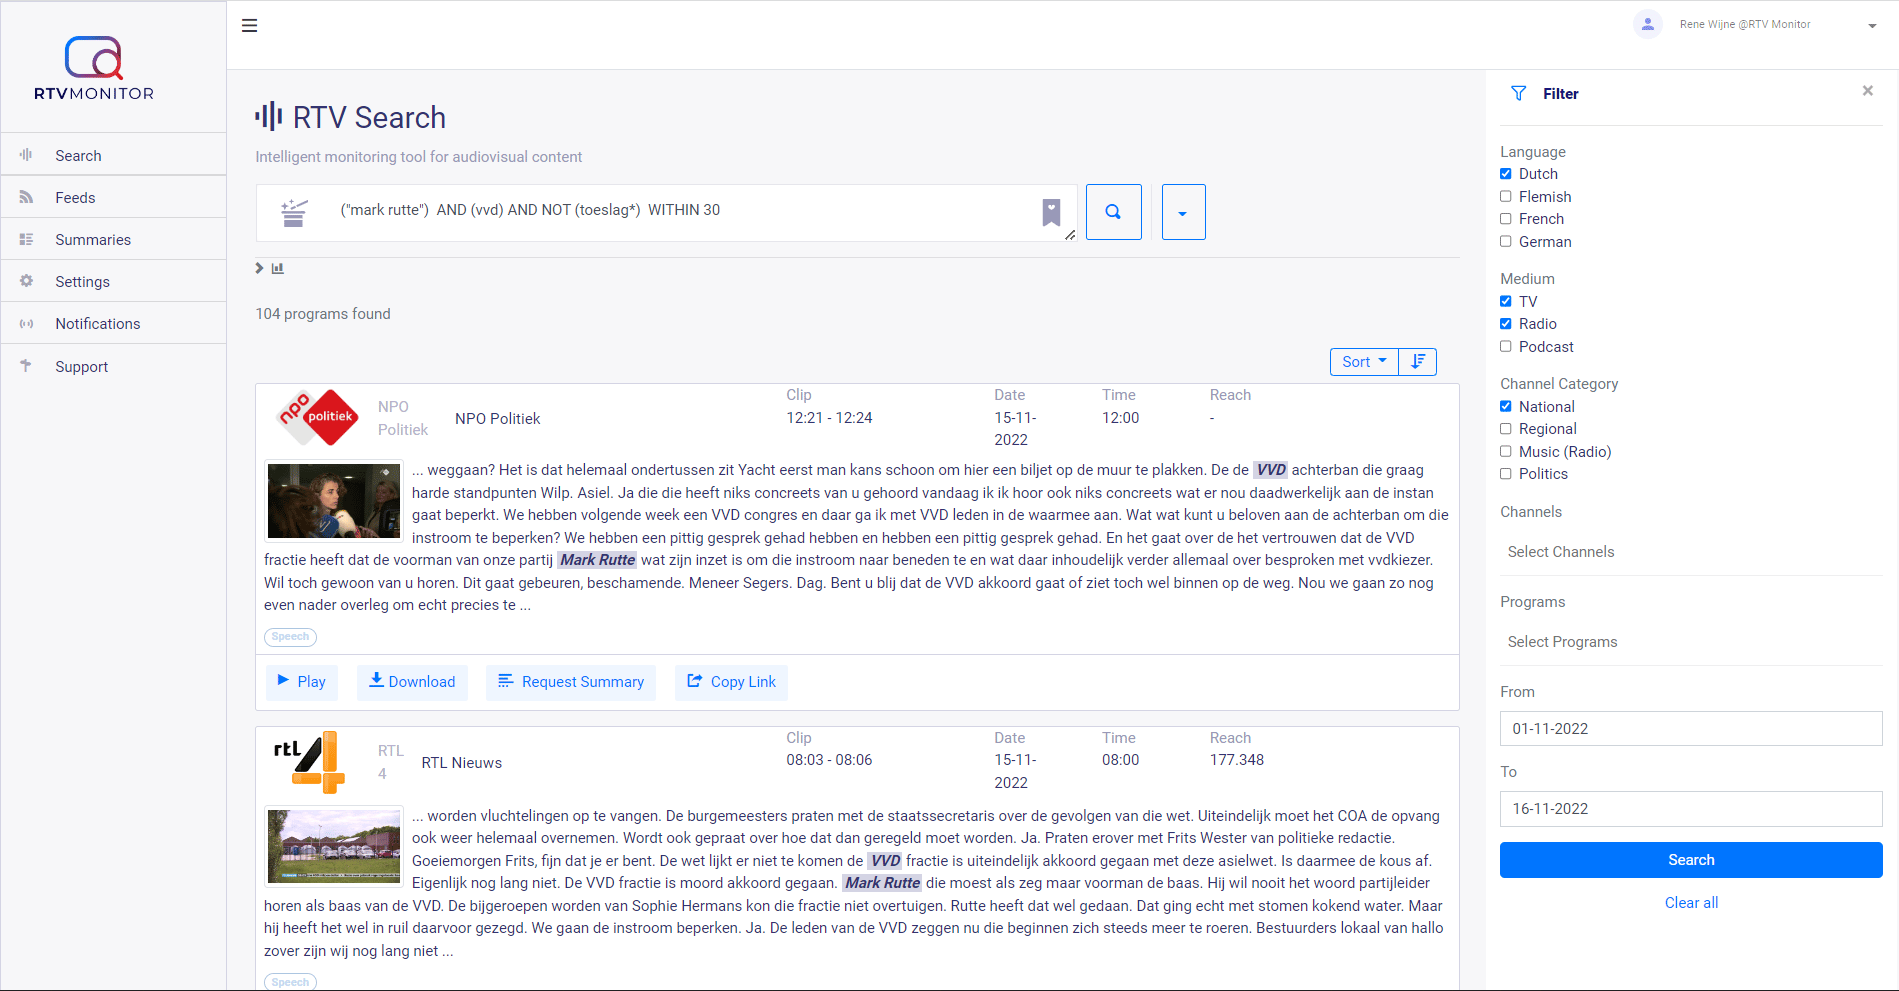
Task: Open the Settings gear in the sidebar
Action: [81, 281]
